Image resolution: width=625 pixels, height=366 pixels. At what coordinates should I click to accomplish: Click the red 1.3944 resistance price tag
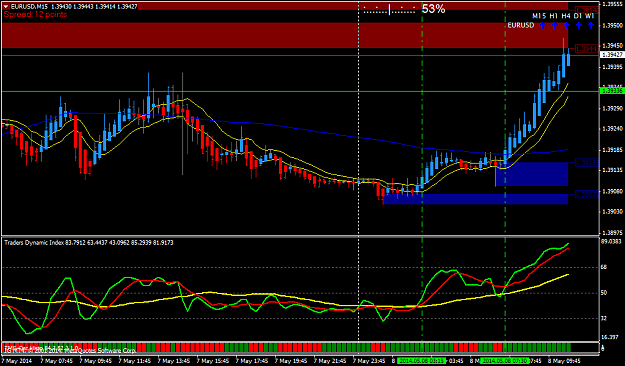[588, 49]
